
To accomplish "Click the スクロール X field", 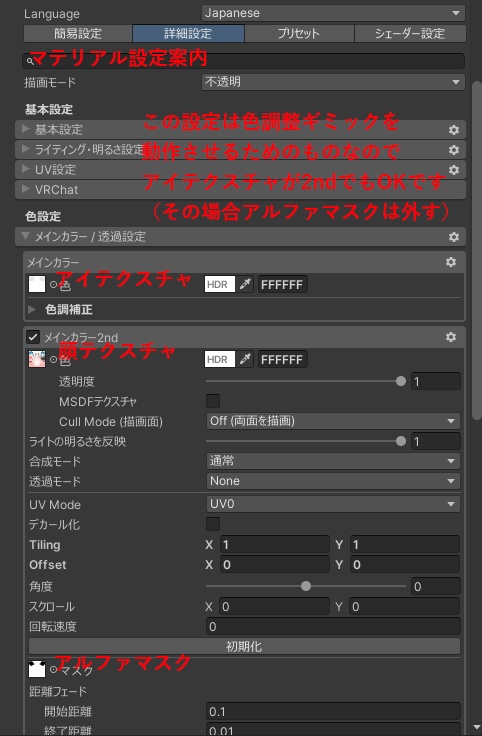I will (x=275, y=606).
